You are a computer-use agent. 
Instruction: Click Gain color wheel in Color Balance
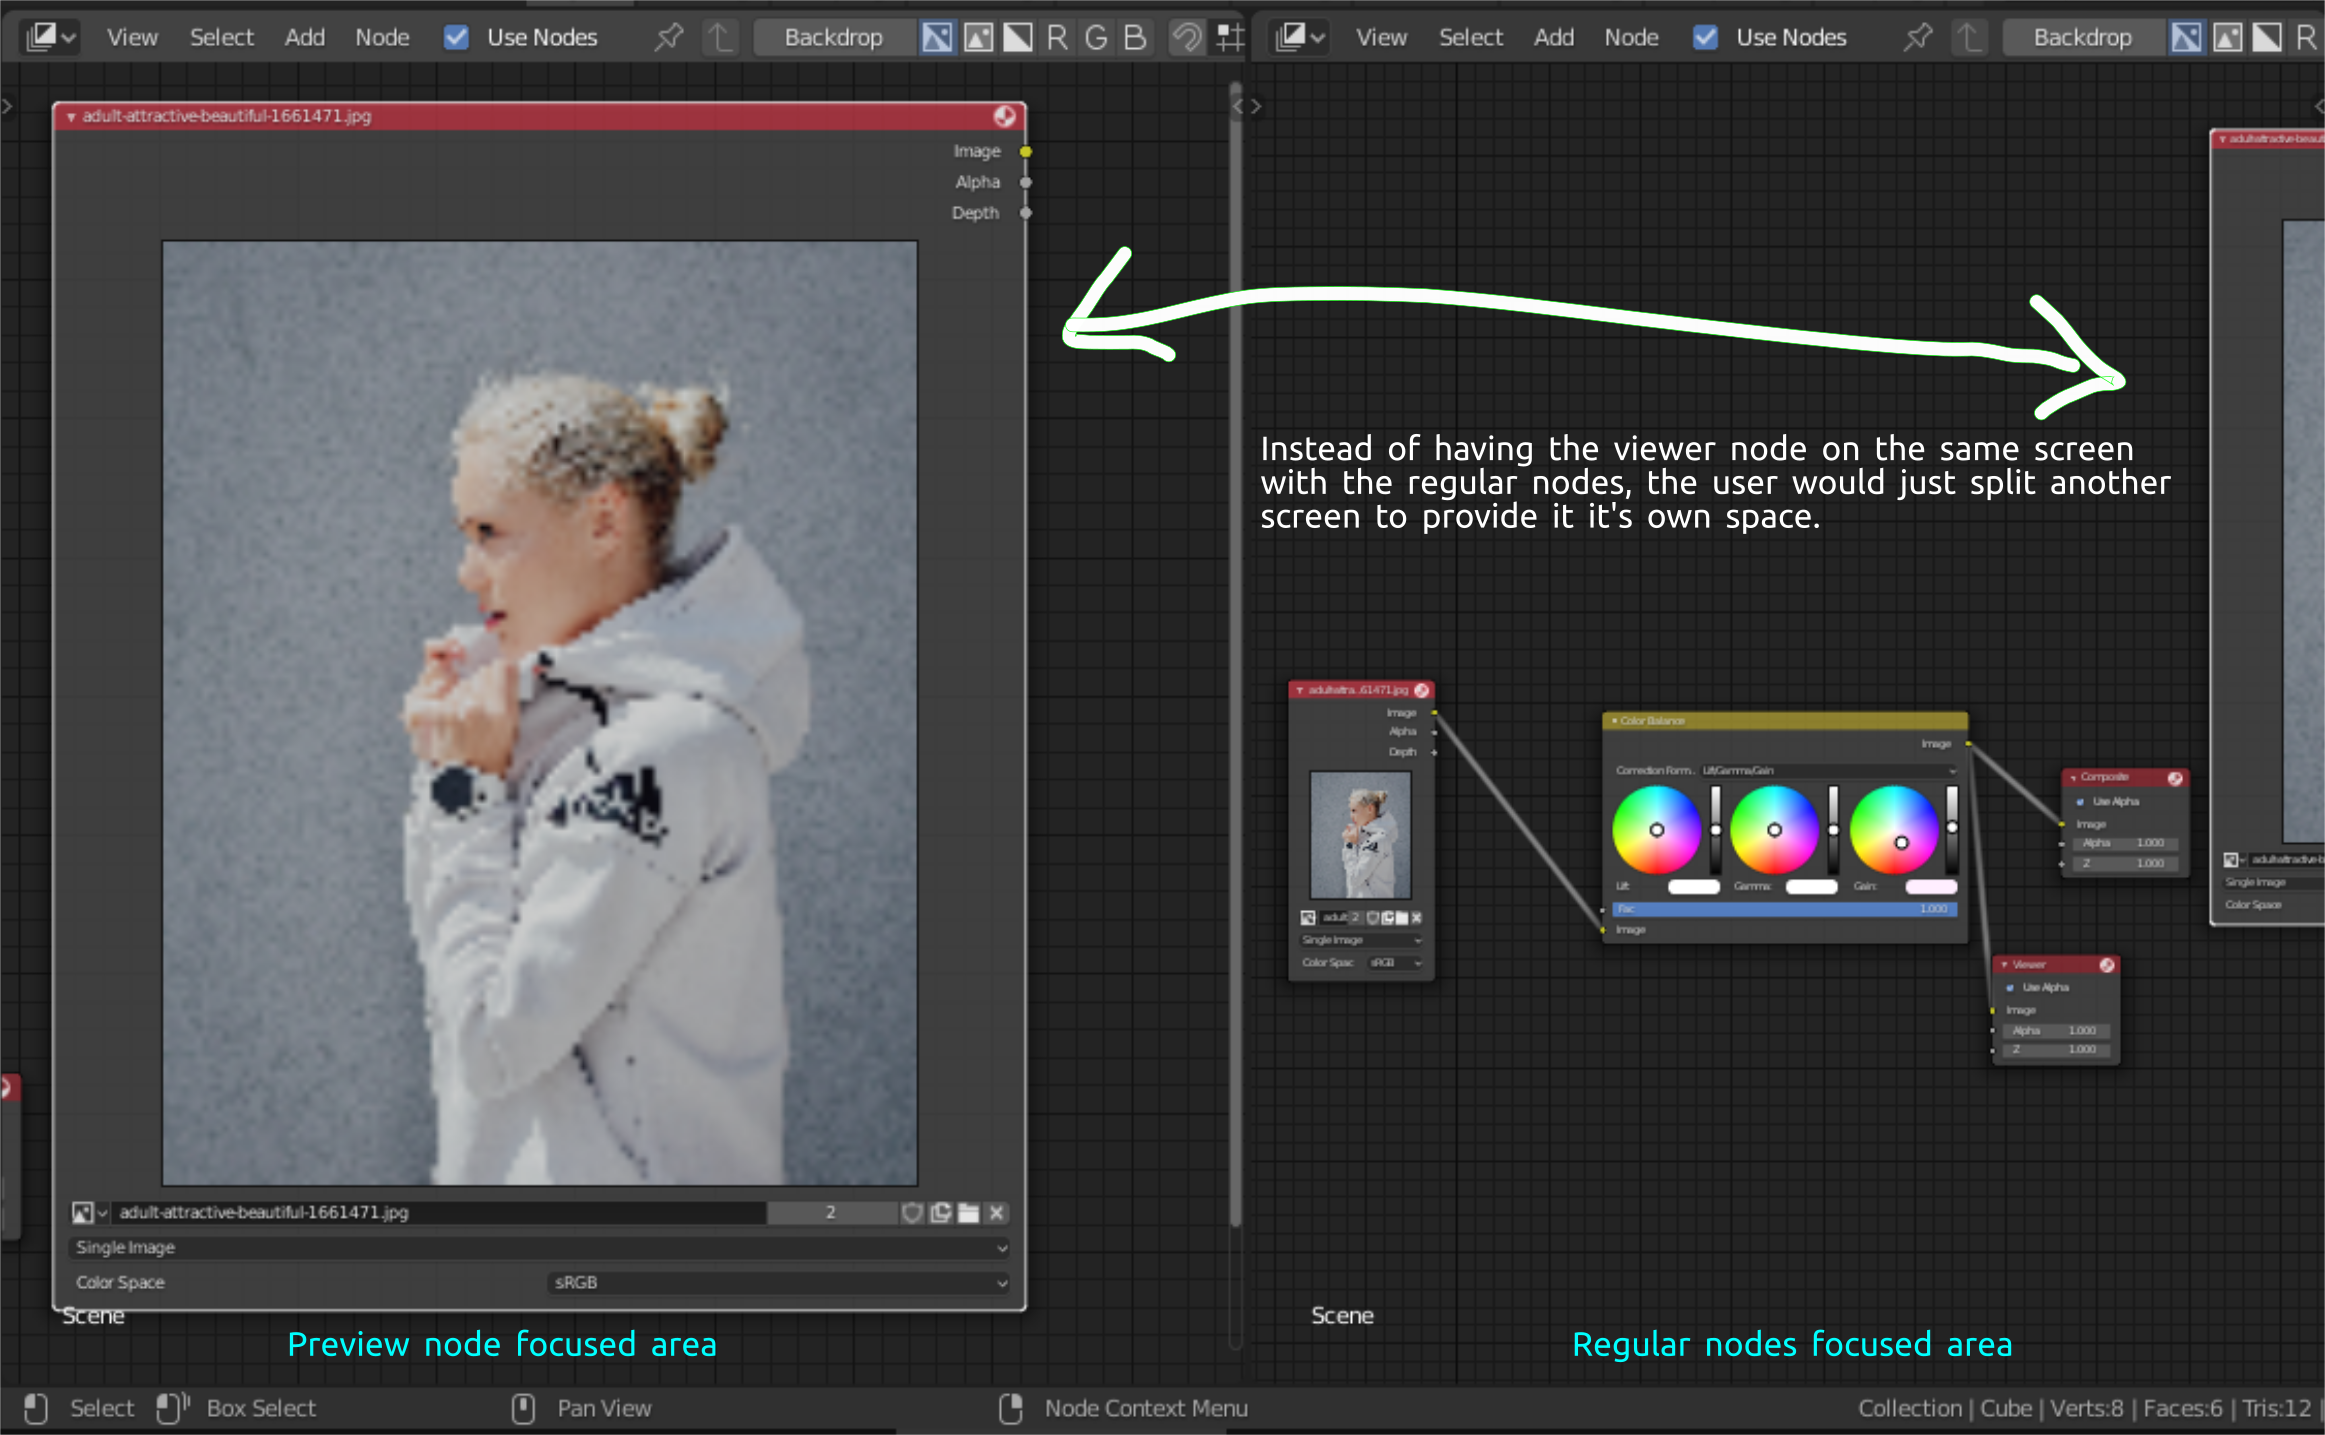tap(1894, 830)
